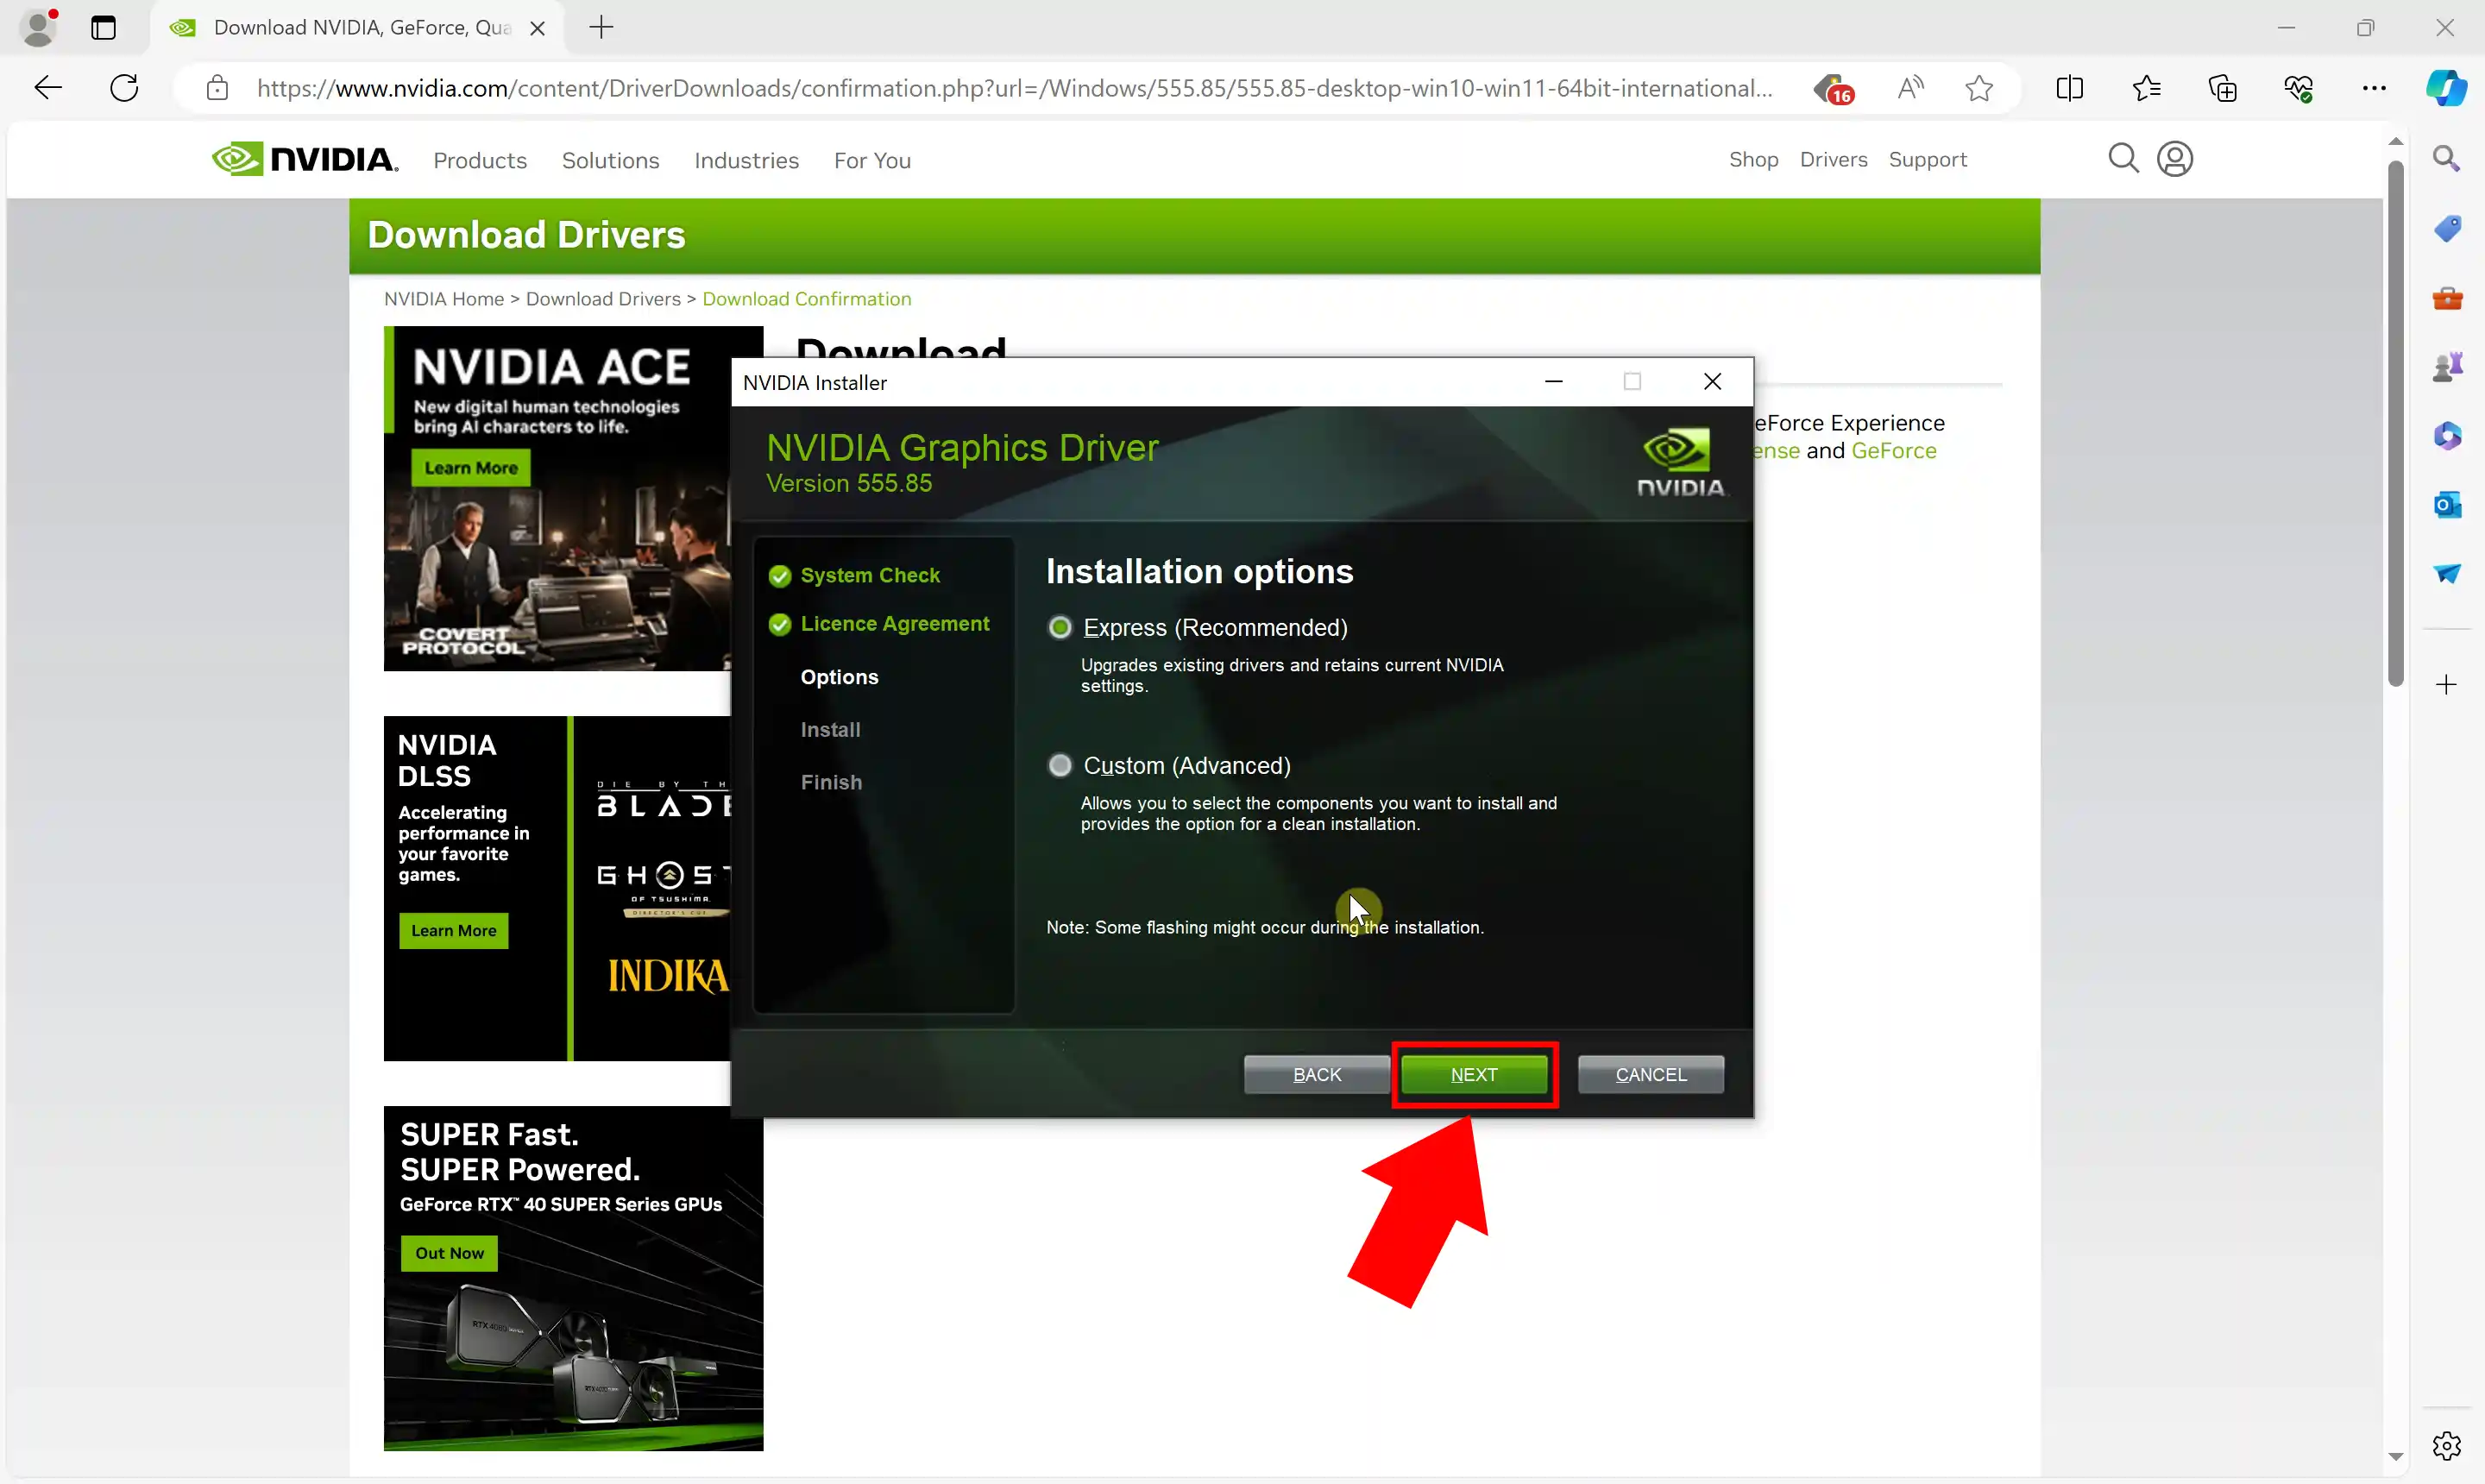Click NEXT in NVIDIA Installer
This screenshot has width=2485, height=1484.
pyautogui.click(x=1473, y=1074)
